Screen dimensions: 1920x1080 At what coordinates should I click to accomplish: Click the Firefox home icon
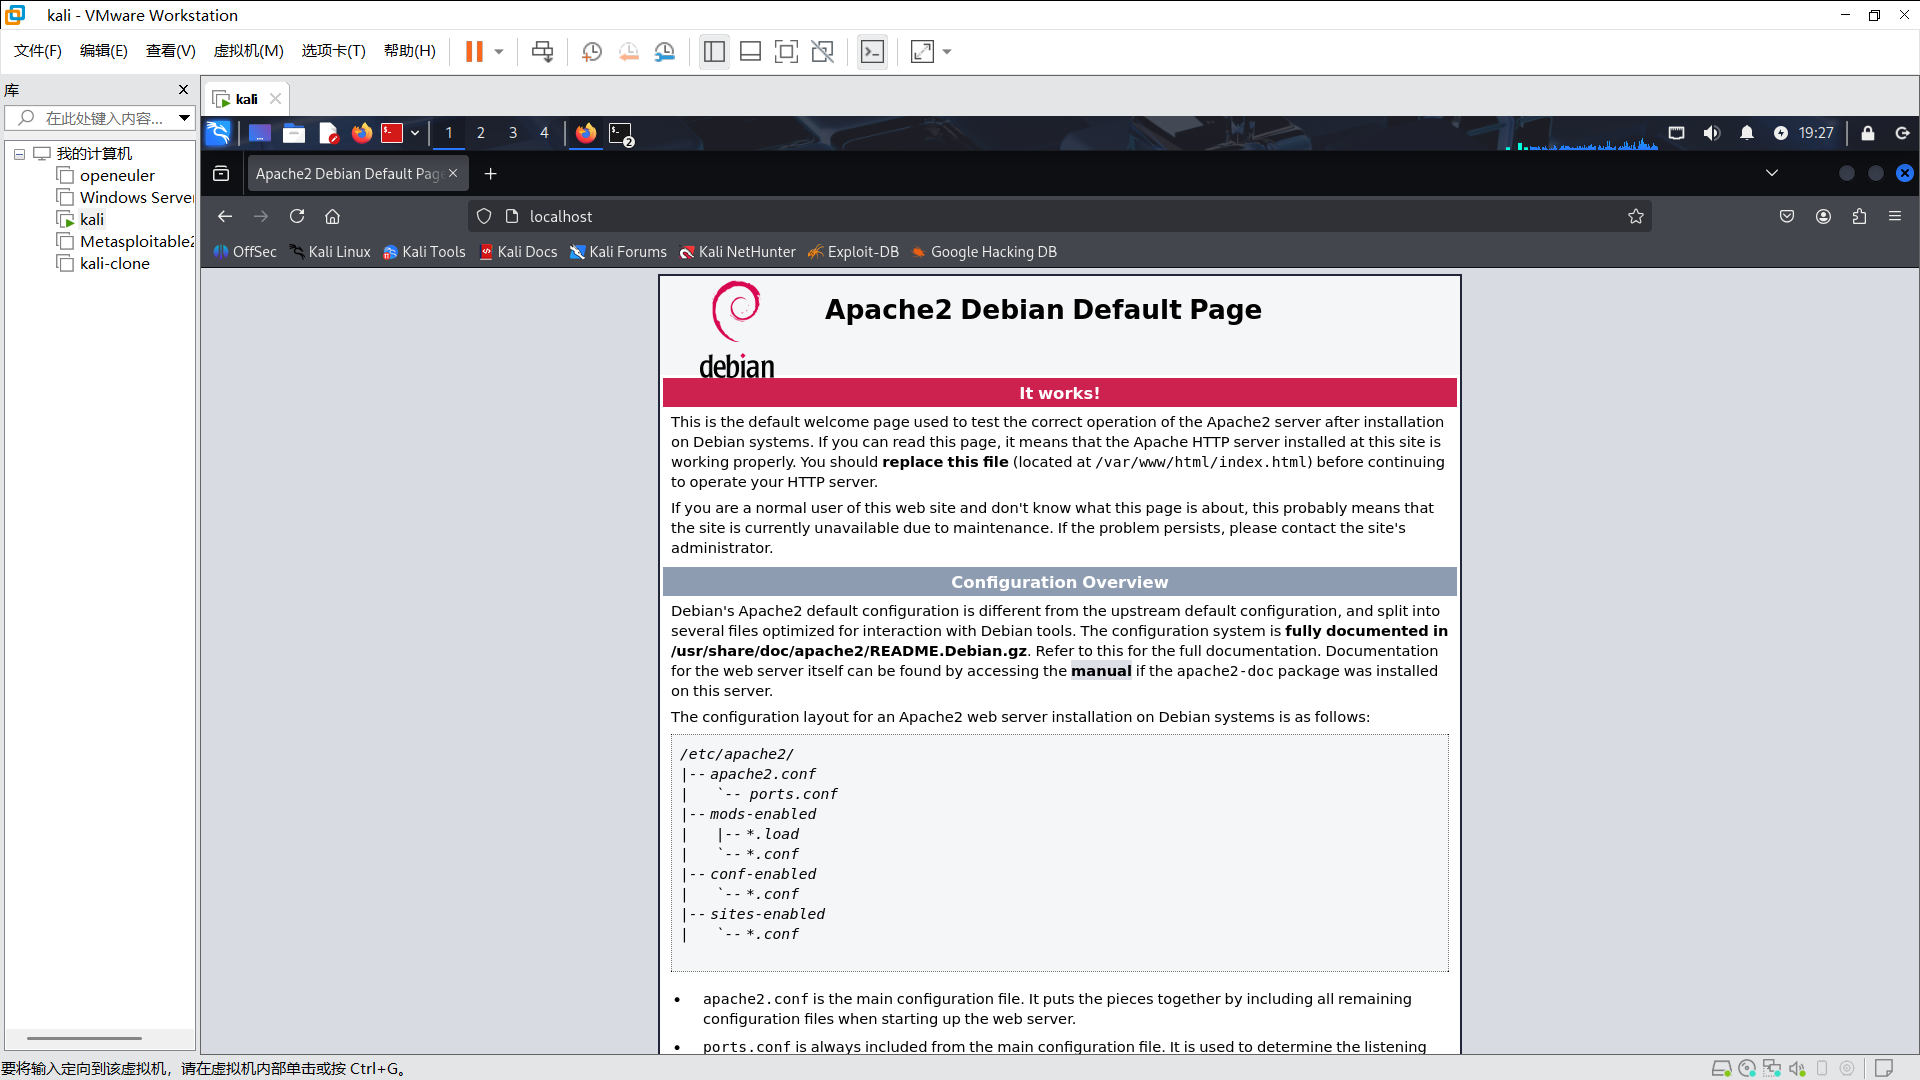(333, 216)
